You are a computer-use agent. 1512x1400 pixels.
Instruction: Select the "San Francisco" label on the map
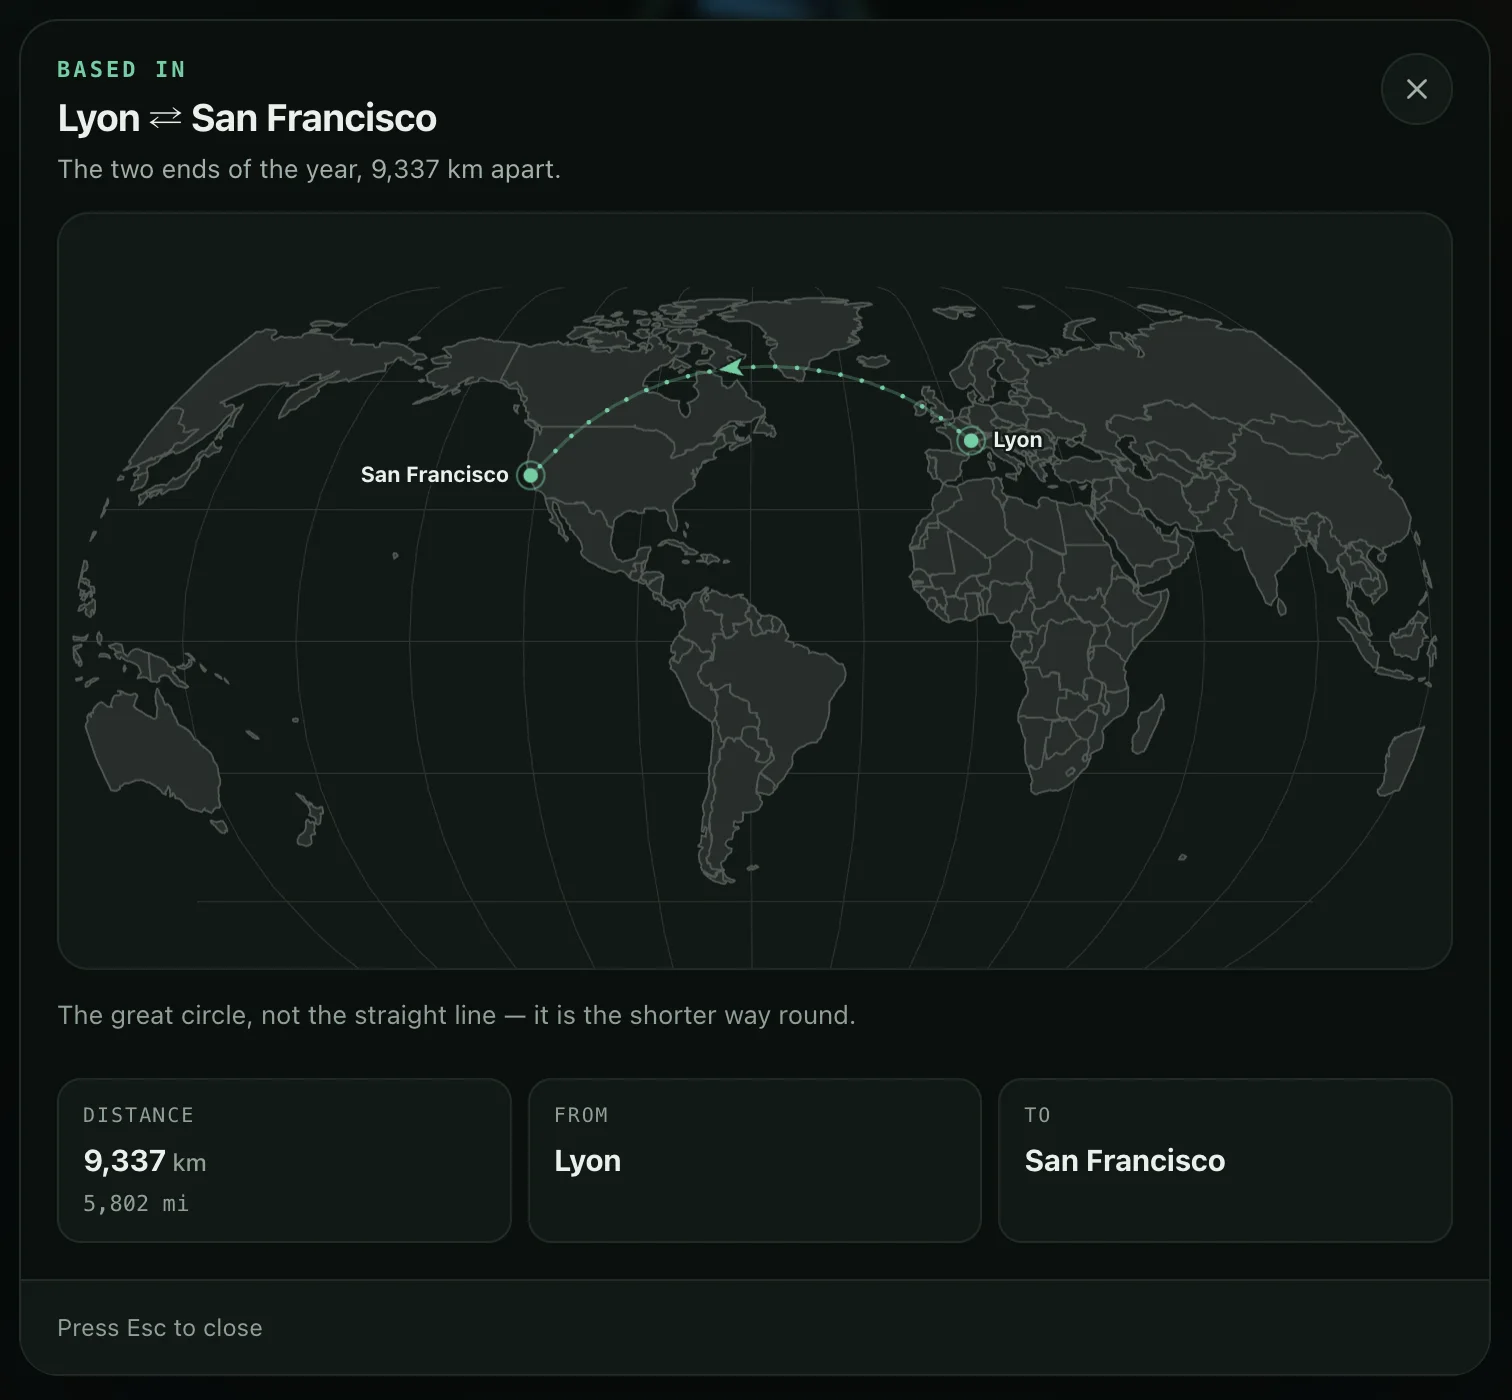[x=434, y=475]
